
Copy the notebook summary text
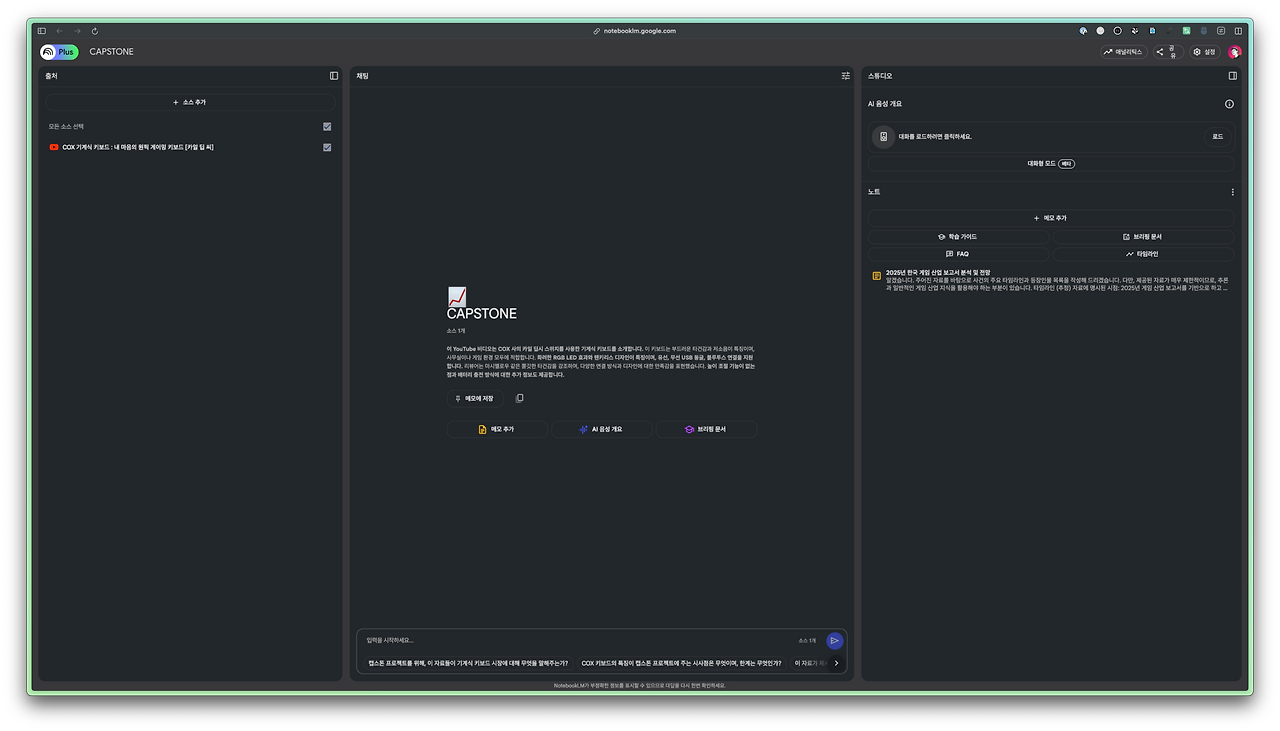[x=519, y=398]
